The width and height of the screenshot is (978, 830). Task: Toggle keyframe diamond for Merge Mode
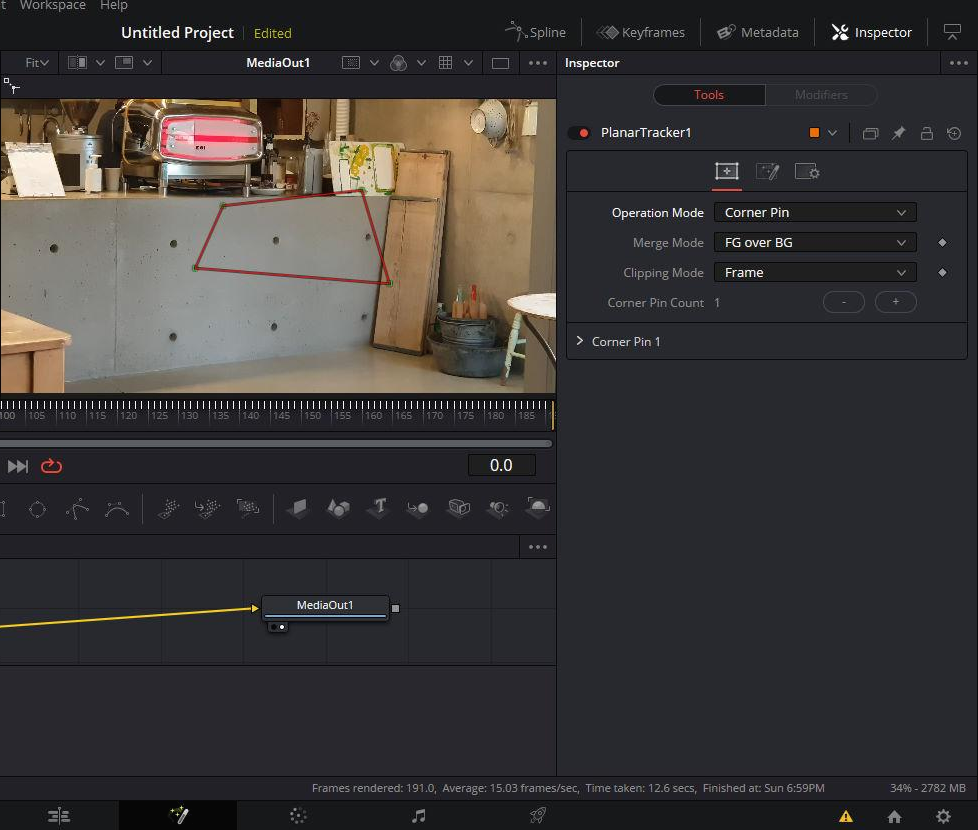point(942,243)
